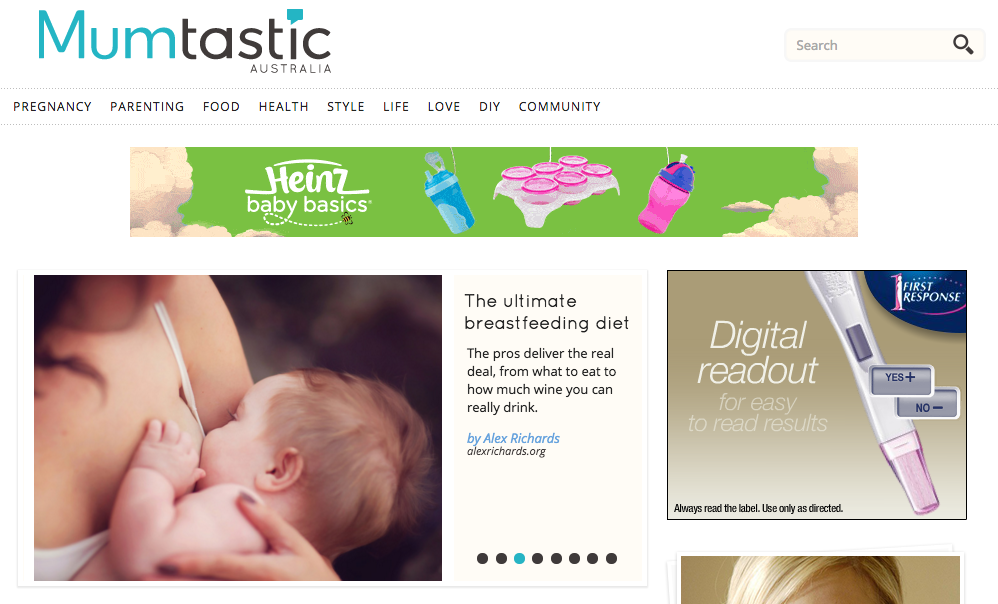Image resolution: width=998 pixels, height=604 pixels.
Task: Jump to the fourth carousel slide dot
Action: 537,558
